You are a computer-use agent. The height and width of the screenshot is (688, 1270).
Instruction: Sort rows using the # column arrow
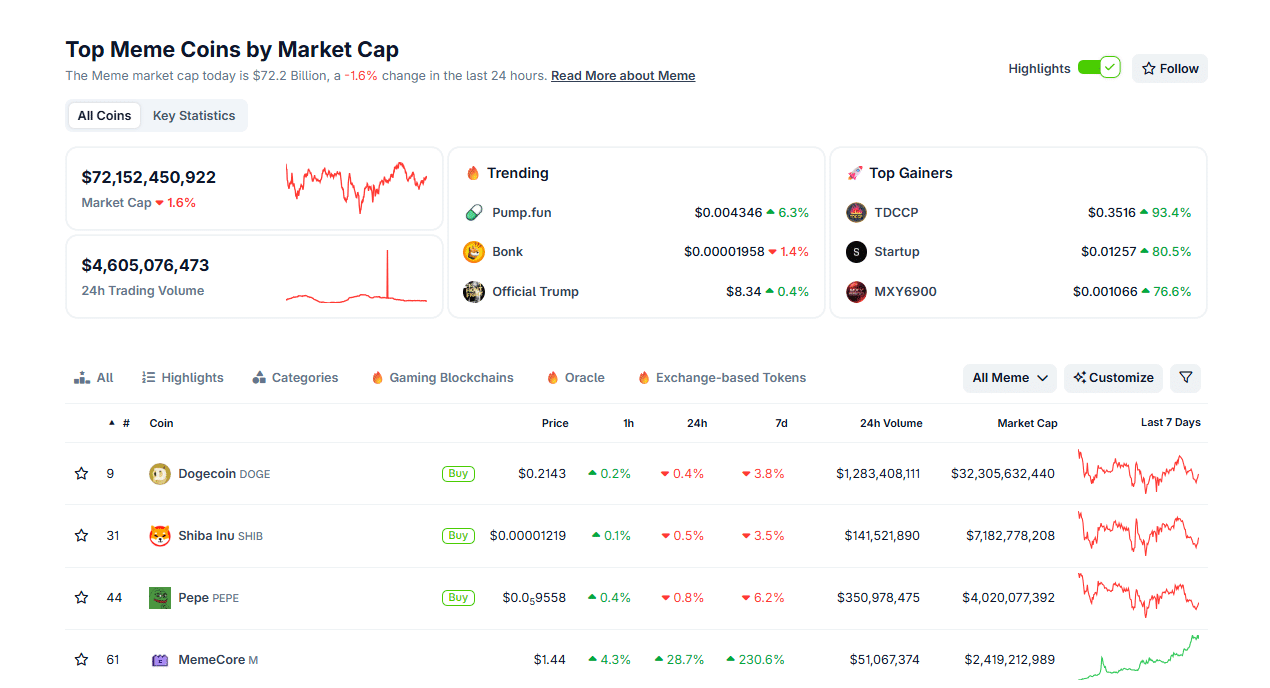point(111,423)
